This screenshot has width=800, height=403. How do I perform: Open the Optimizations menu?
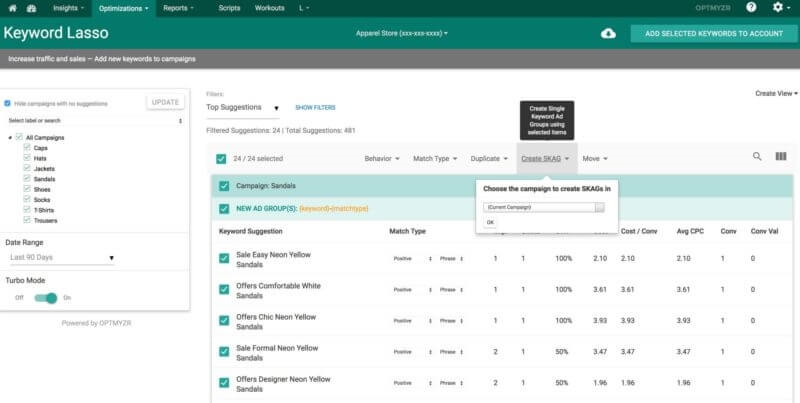[x=123, y=8]
